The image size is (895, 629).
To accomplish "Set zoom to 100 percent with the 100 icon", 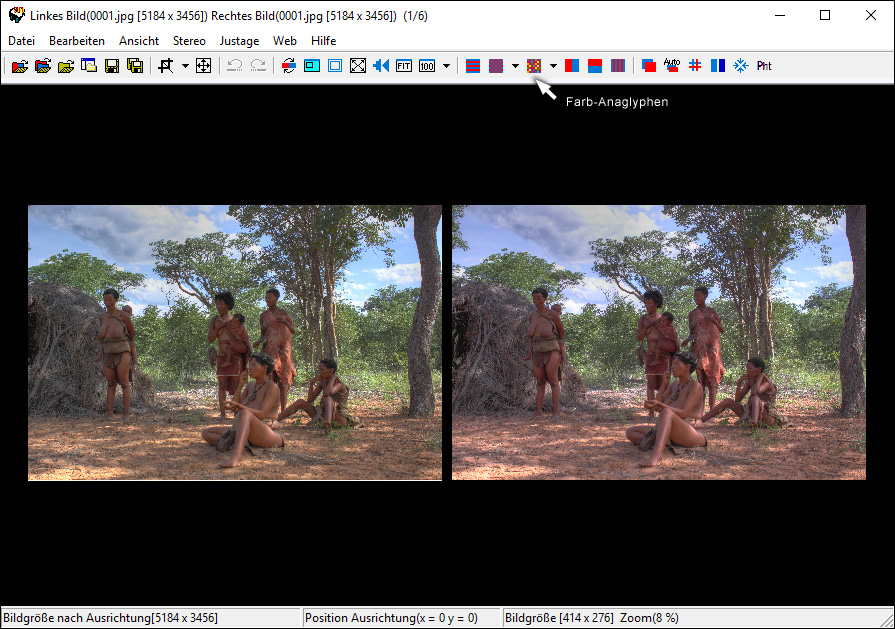I will (x=427, y=66).
